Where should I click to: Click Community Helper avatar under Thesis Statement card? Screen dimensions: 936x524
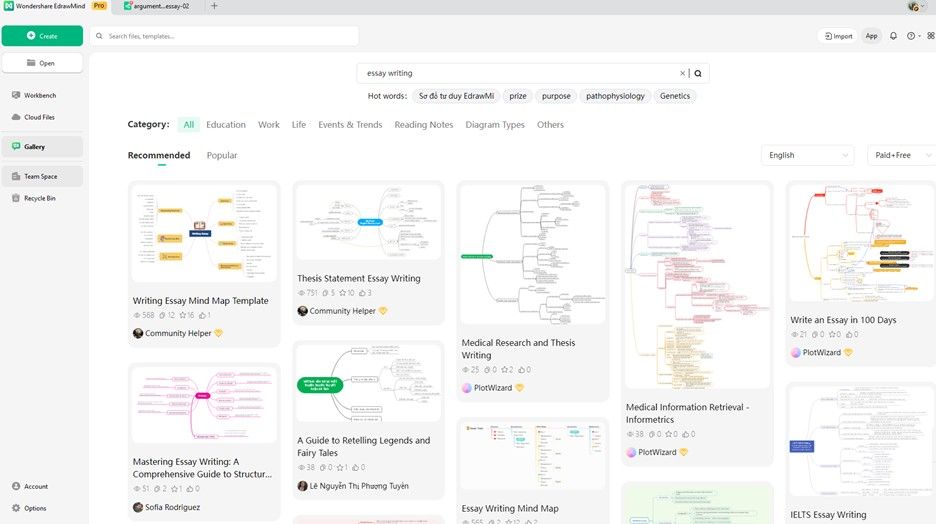click(x=303, y=311)
